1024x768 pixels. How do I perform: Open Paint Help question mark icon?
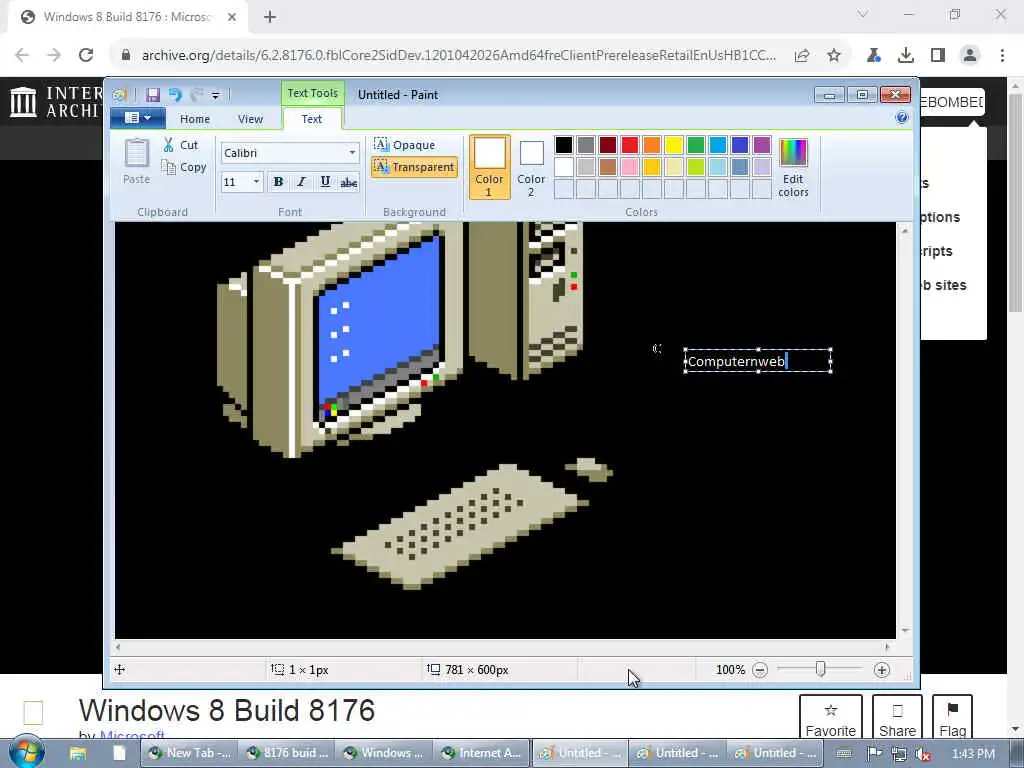tap(902, 118)
